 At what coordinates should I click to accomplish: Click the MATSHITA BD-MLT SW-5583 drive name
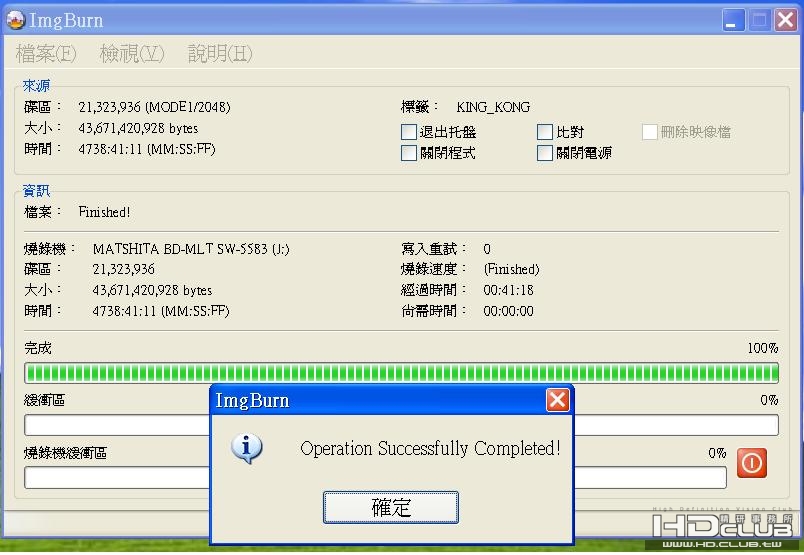[x=191, y=249]
